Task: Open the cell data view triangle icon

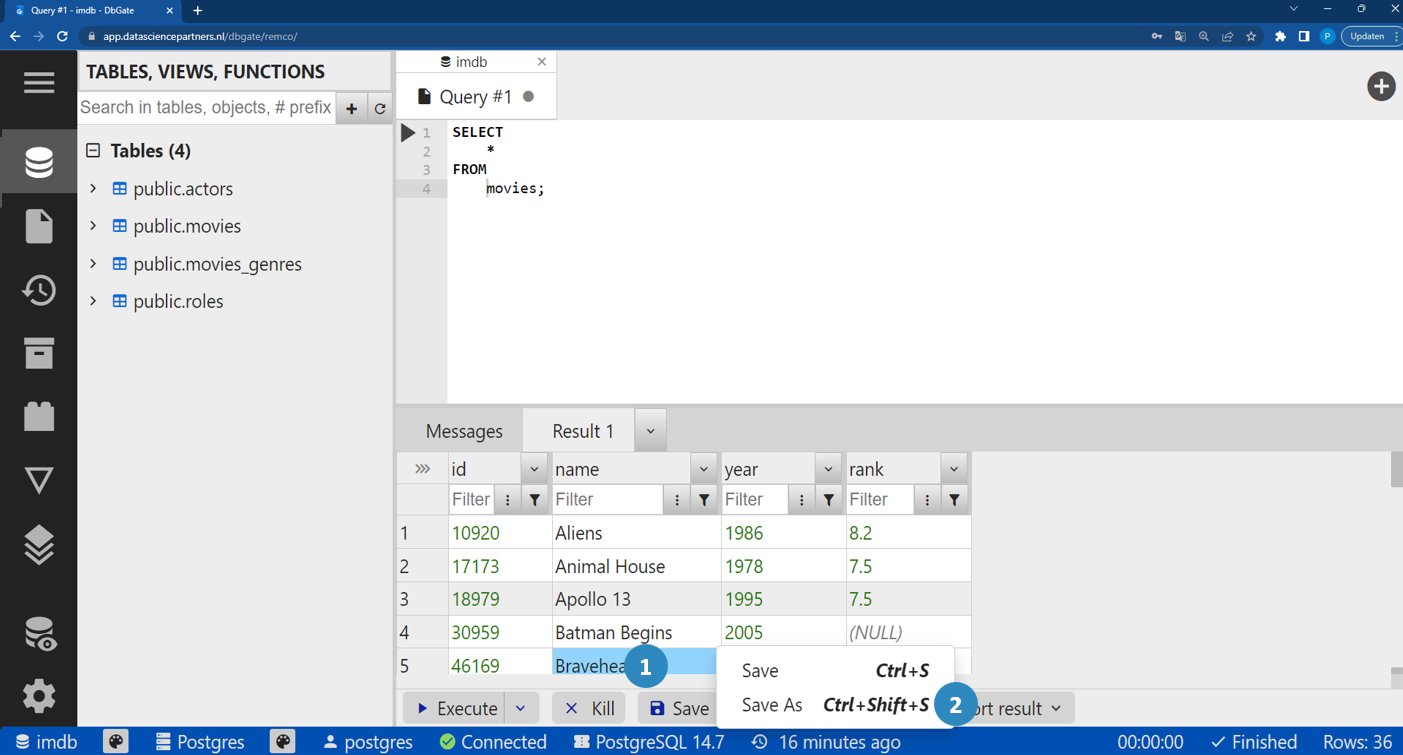Action: pyautogui.click(x=39, y=481)
